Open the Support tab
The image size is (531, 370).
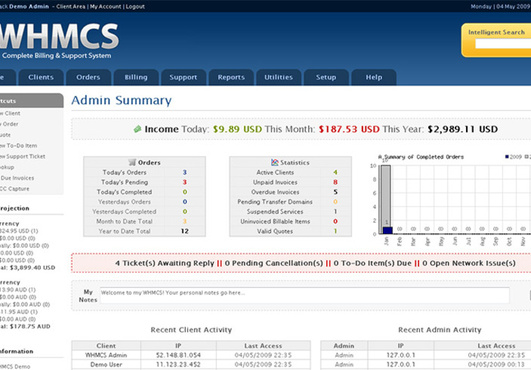(184, 77)
